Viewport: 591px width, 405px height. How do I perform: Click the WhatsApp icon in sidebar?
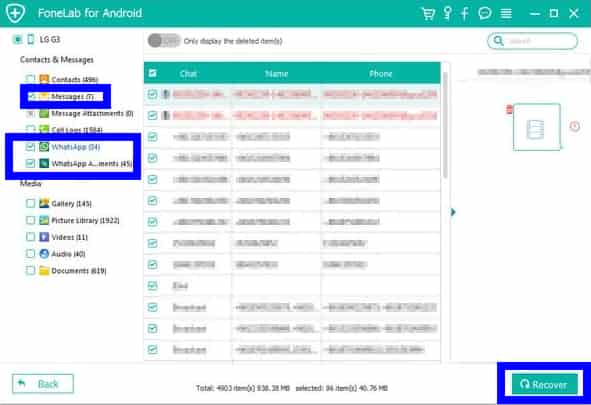(x=44, y=147)
